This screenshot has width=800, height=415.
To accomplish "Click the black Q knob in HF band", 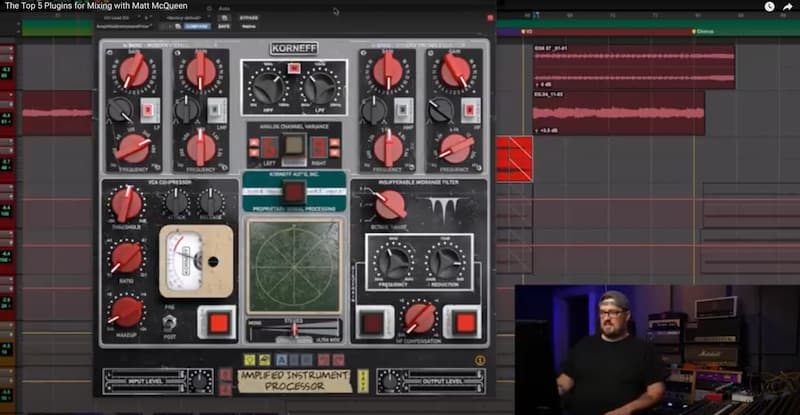I will (440, 110).
